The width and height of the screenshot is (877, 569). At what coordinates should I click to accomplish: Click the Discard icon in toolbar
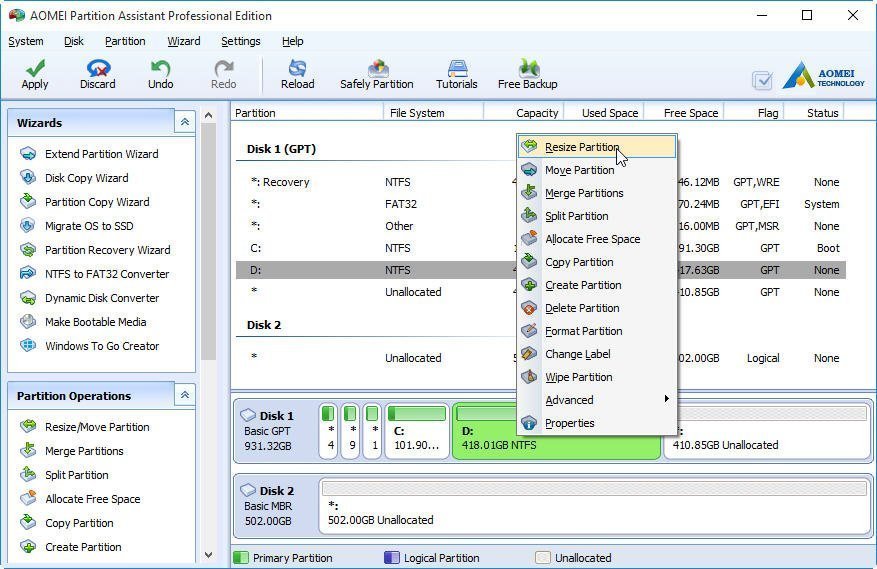click(98, 69)
